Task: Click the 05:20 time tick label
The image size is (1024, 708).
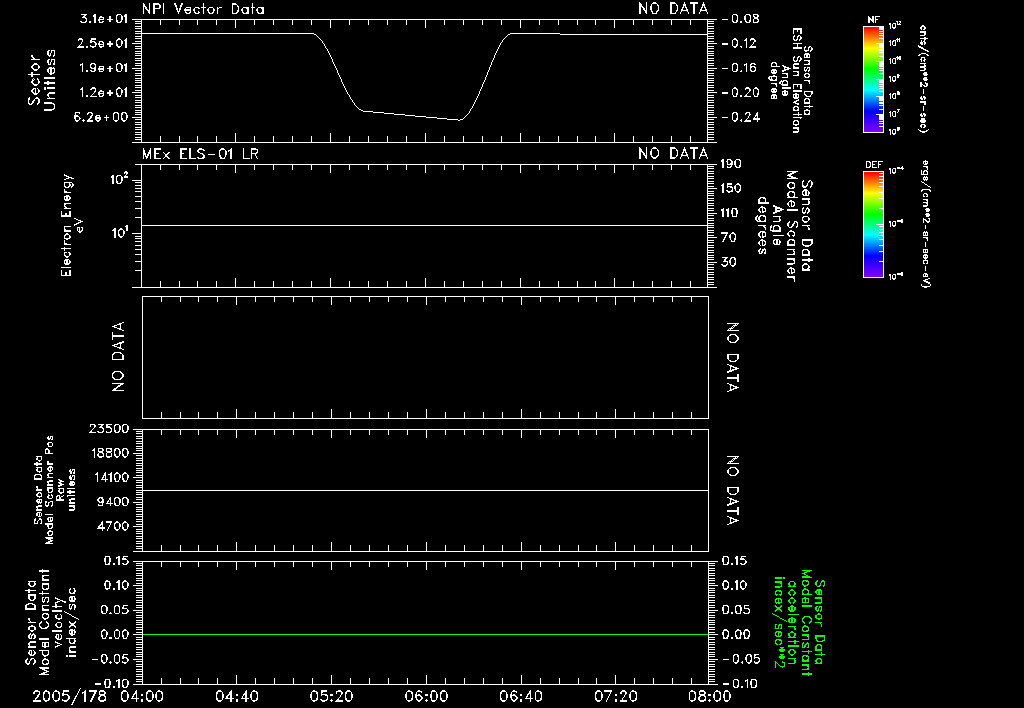Action: pyautogui.click(x=332, y=696)
